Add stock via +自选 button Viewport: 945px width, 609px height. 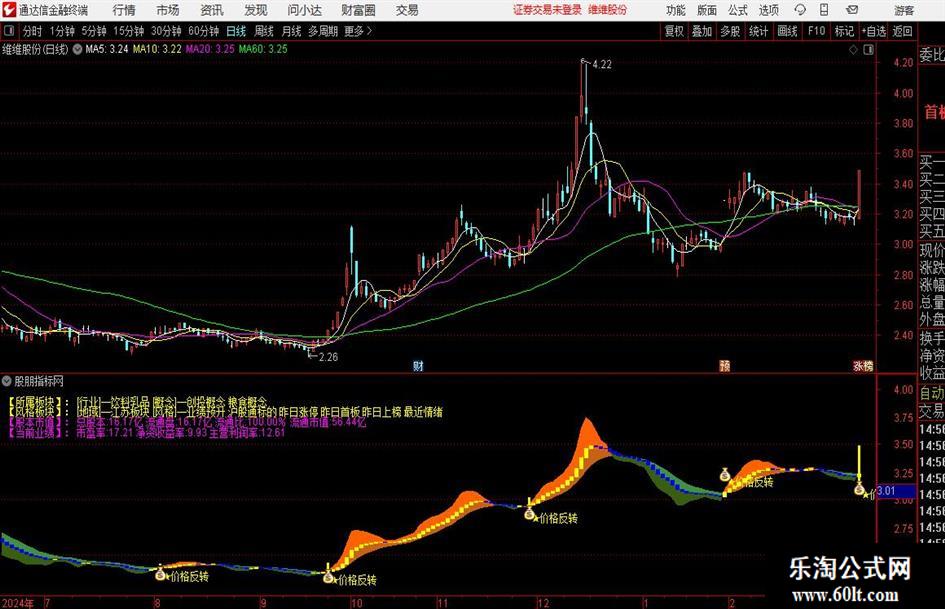(873, 31)
